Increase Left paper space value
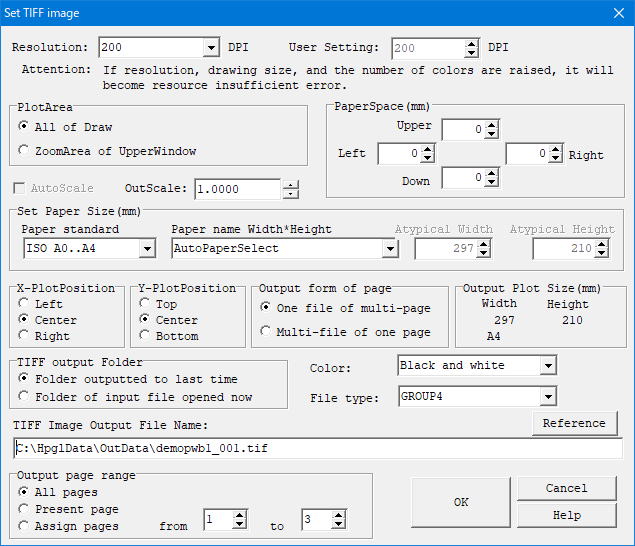This screenshot has width=635, height=546. click(x=427, y=149)
